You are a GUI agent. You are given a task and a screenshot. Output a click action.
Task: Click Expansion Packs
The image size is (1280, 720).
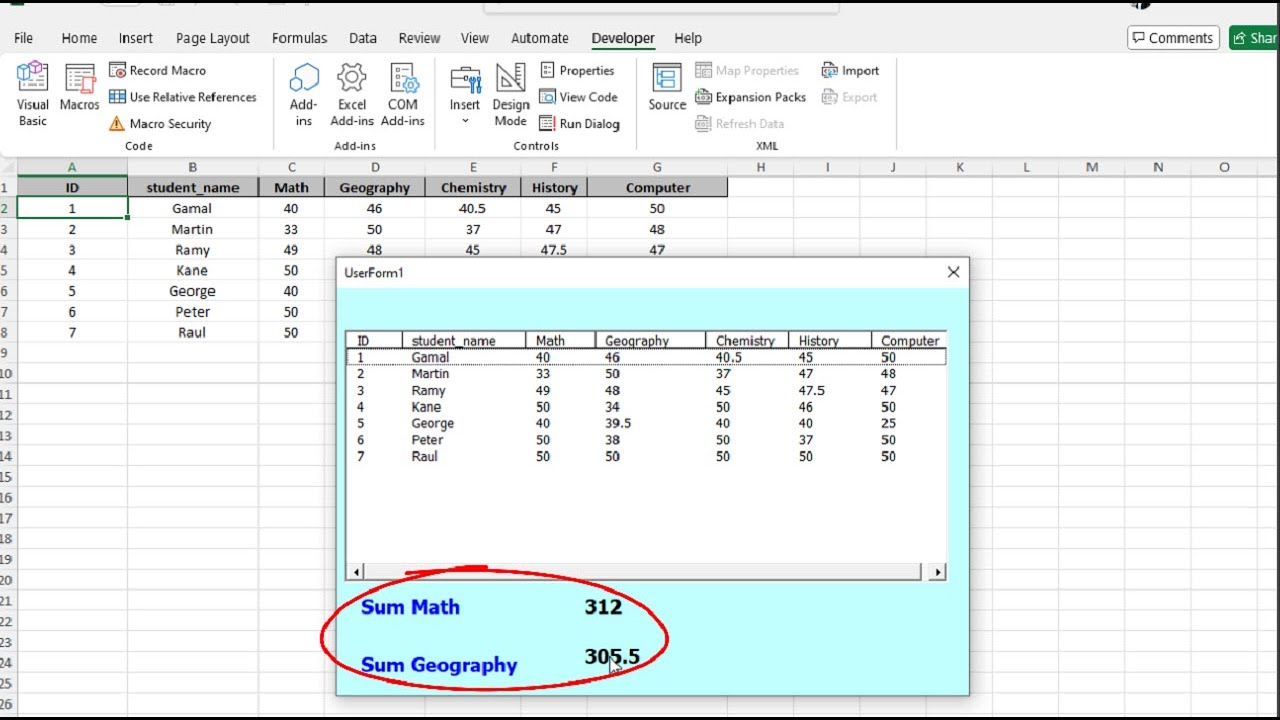pos(750,97)
